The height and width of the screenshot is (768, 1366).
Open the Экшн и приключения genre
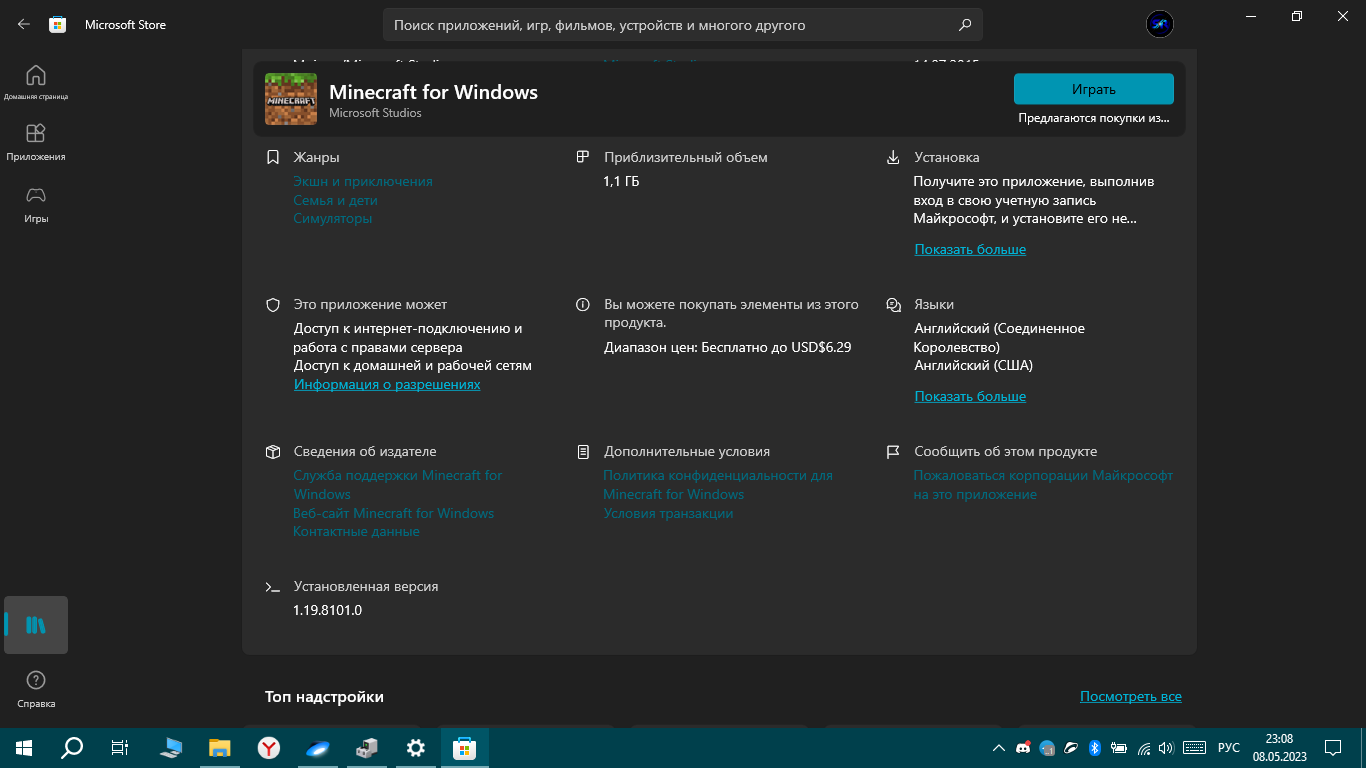click(x=363, y=181)
